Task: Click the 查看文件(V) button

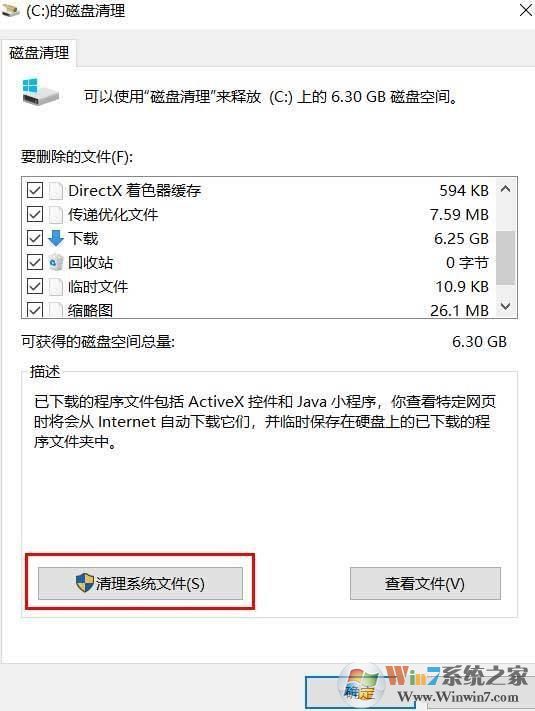Action: 425,583
